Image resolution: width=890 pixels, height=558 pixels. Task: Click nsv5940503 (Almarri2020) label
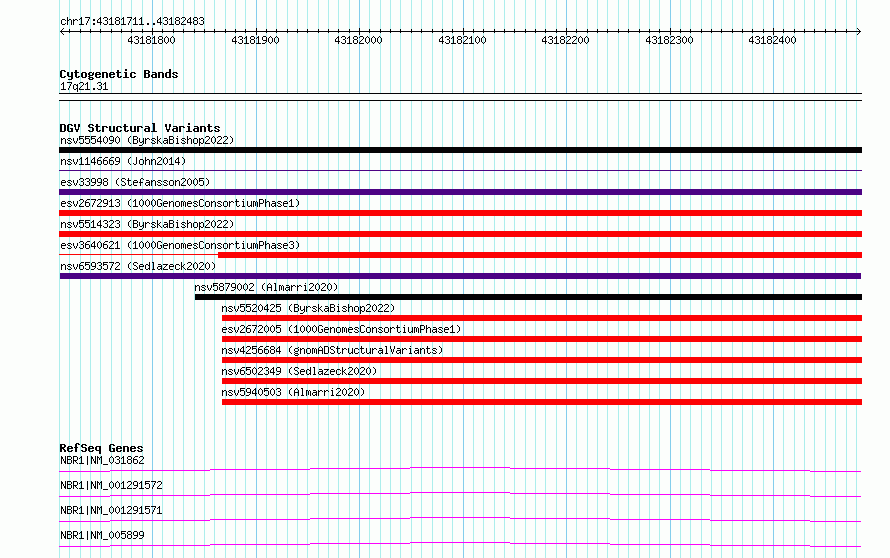tap(293, 392)
